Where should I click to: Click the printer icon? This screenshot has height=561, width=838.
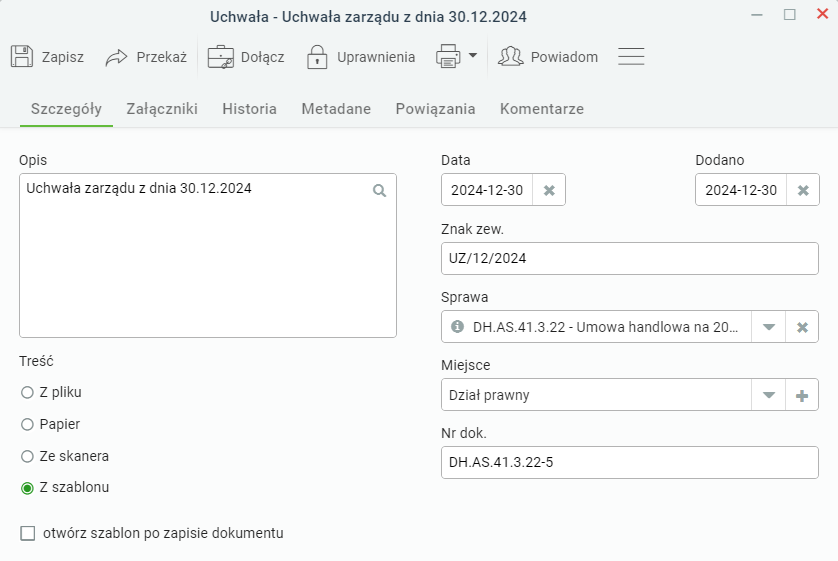448,56
